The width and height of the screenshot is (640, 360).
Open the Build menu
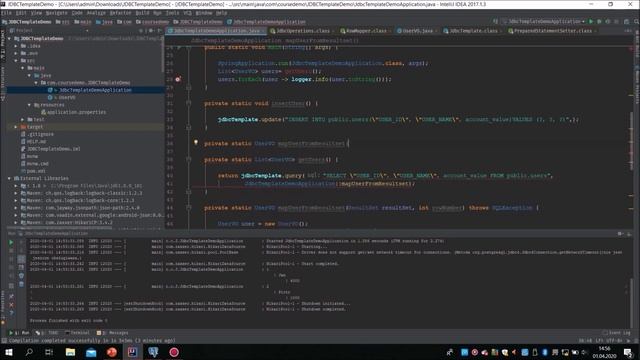click(x=142, y=13)
